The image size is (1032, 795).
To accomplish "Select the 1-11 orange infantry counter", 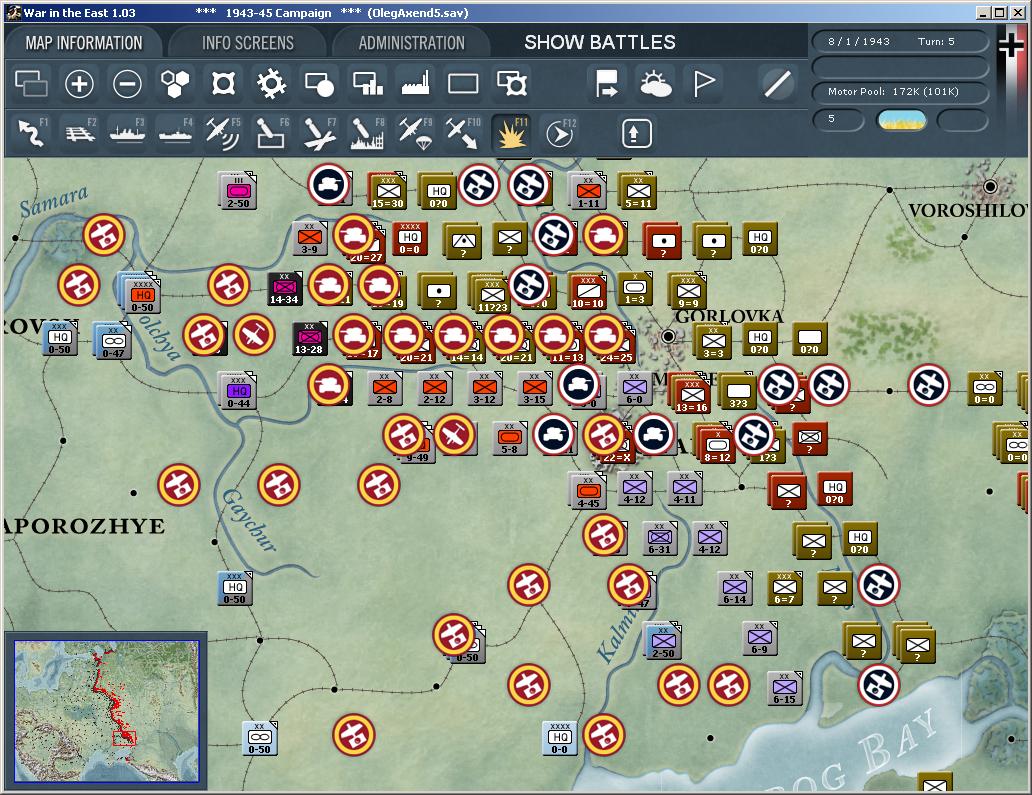I will coord(588,192).
